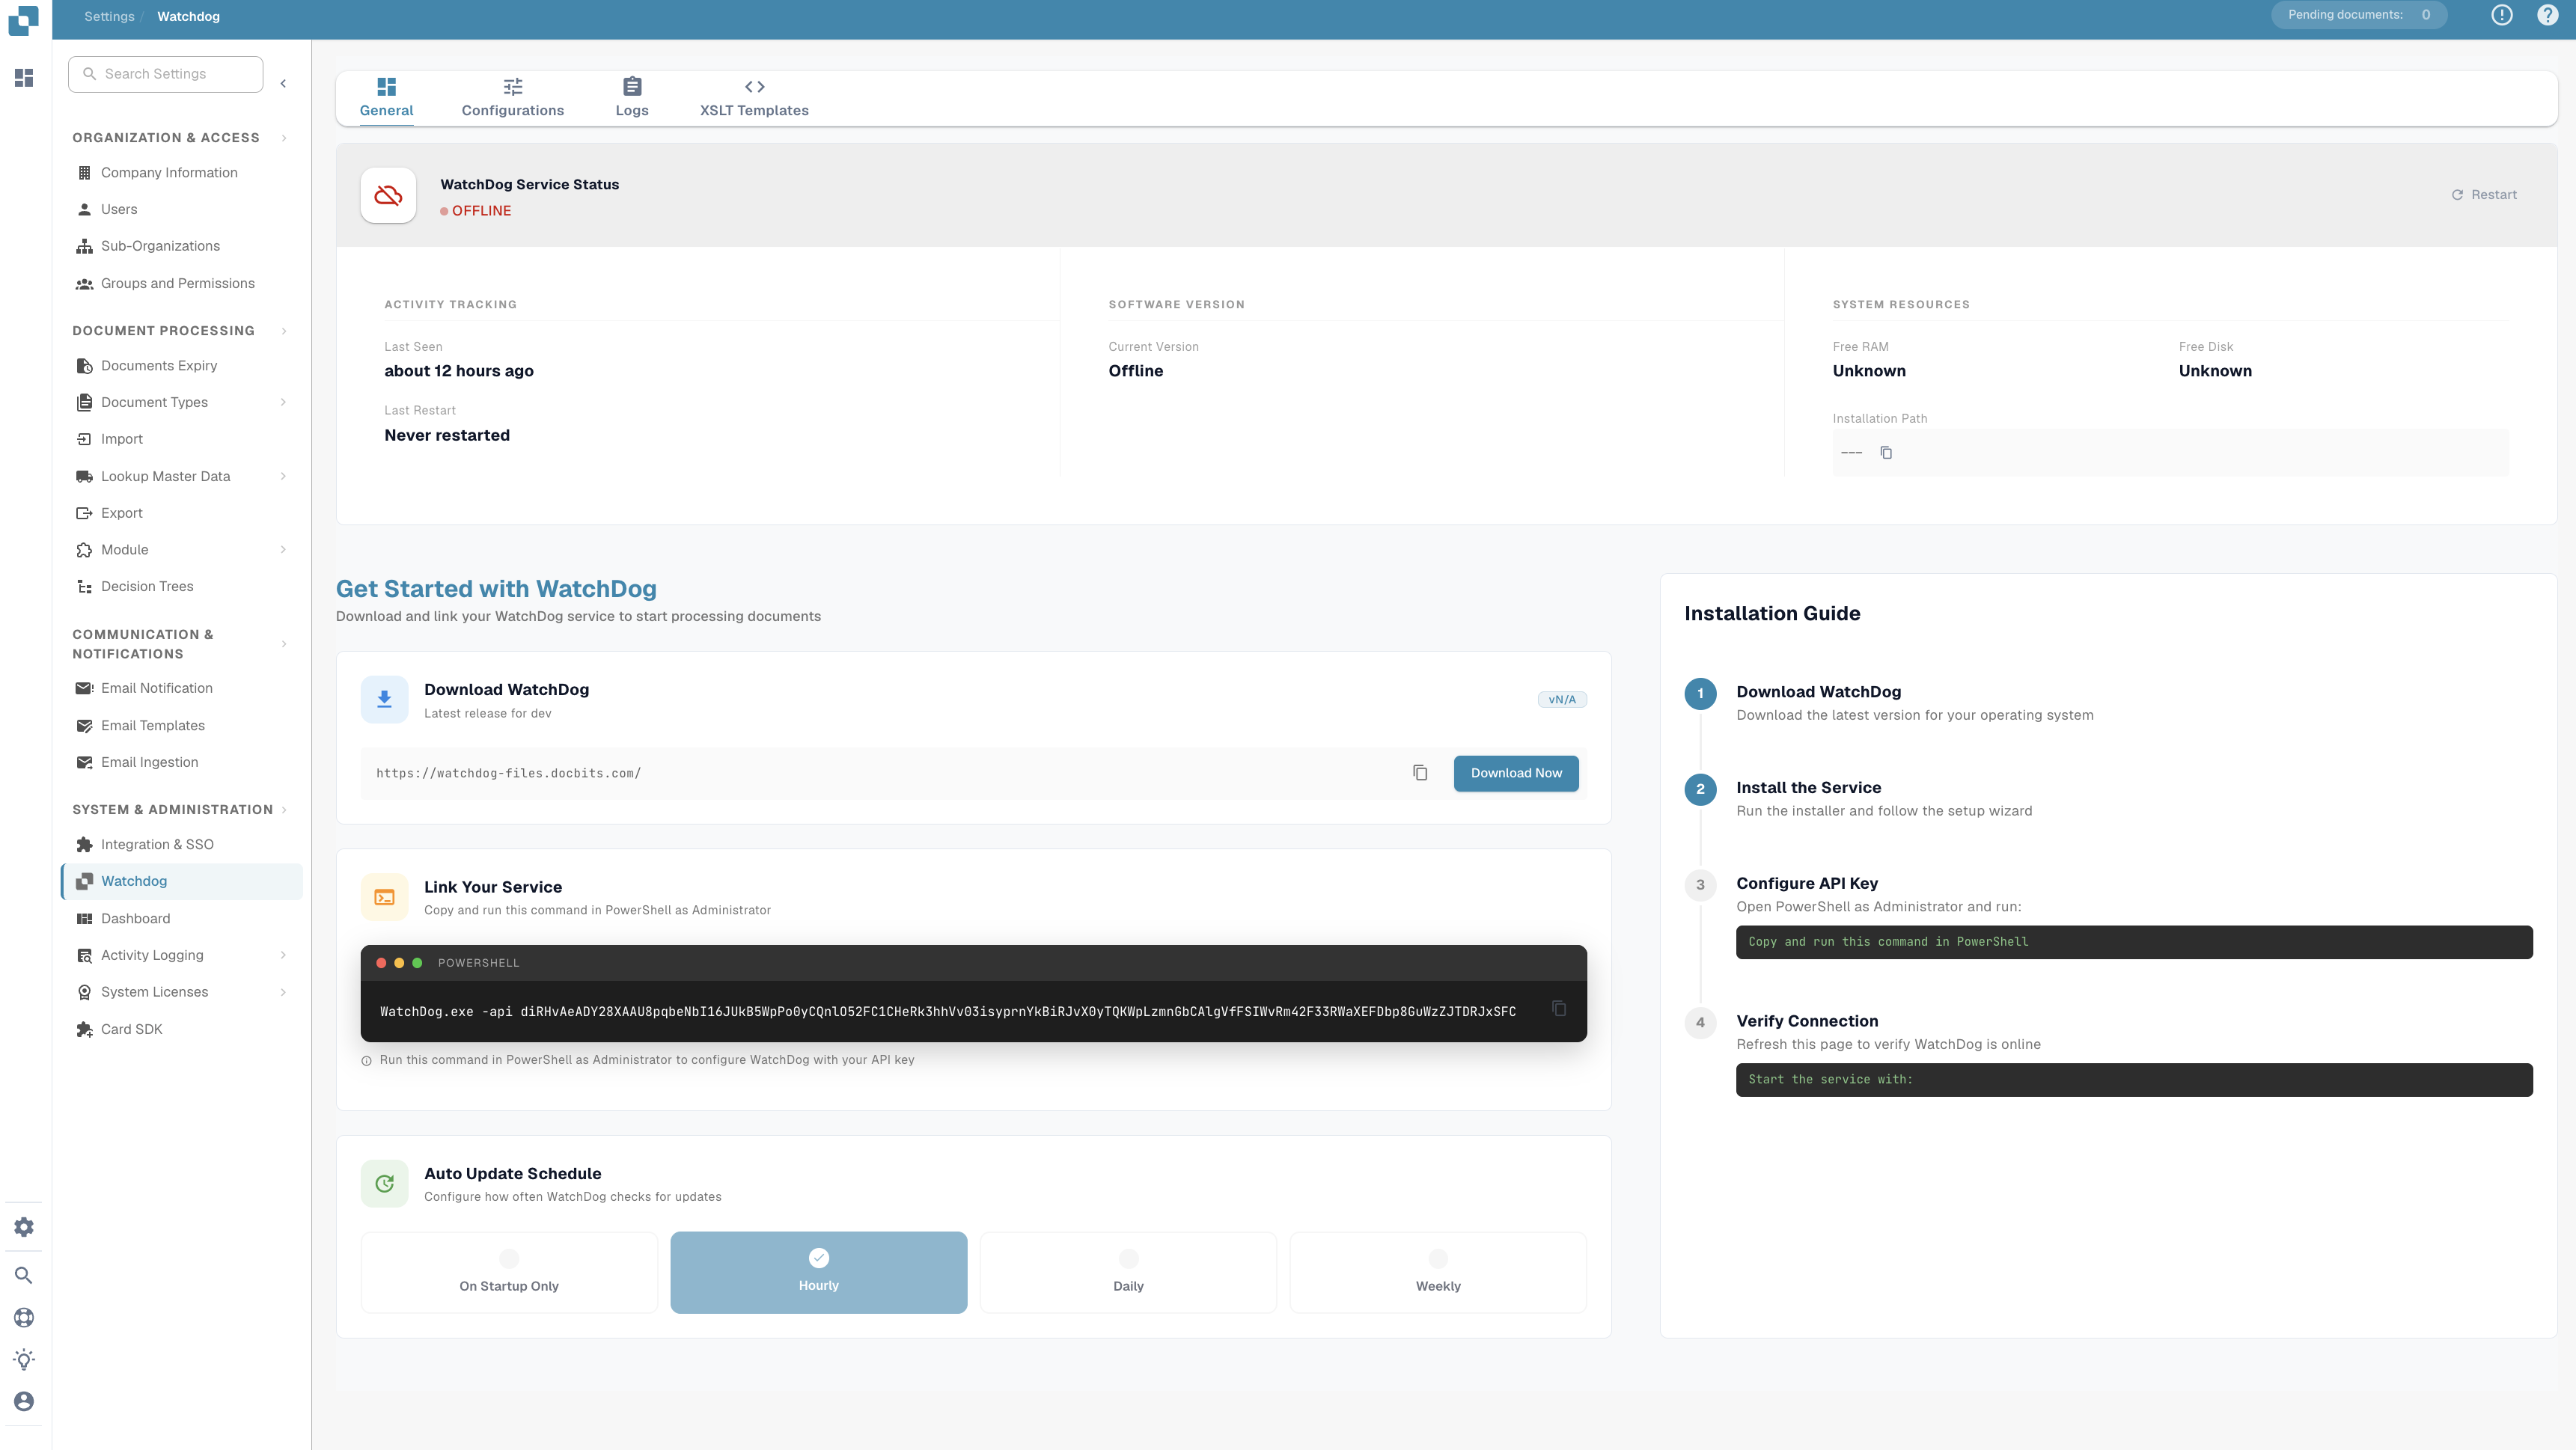Select On Startup Only update schedule
The width and height of the screenshot is (2576, 1450).
click(x=509, y=1272)
